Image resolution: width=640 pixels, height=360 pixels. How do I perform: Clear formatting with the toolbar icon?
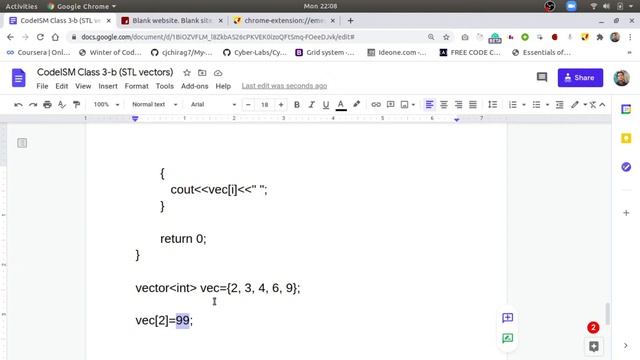593,105
